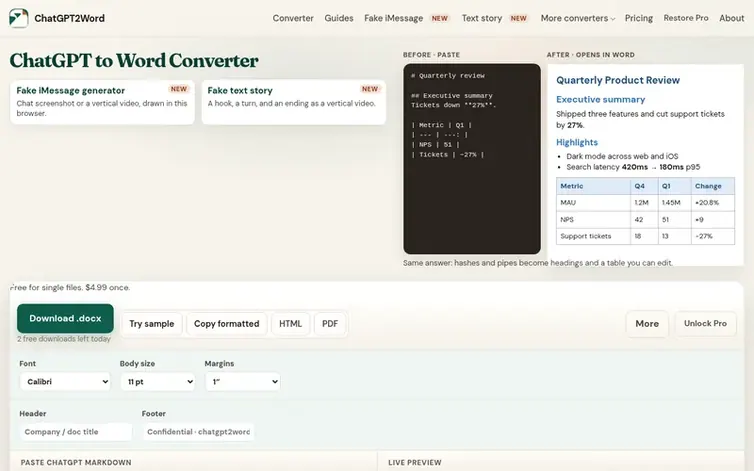
Task: Click Copy formatted button
Action: tap(226, 324)
